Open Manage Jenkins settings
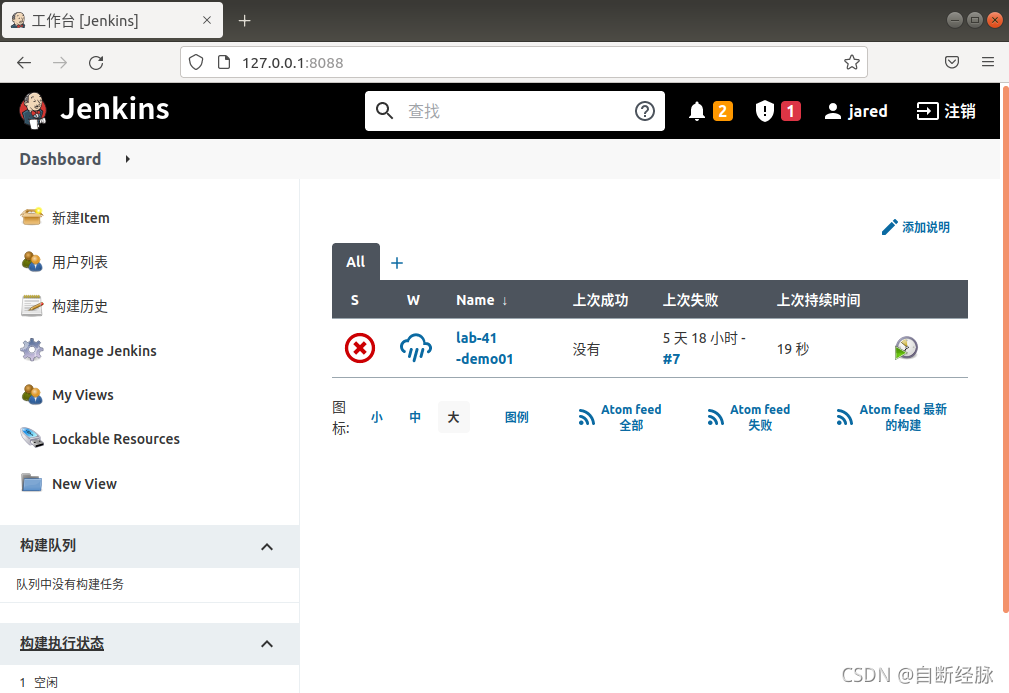 click(103, 350)
